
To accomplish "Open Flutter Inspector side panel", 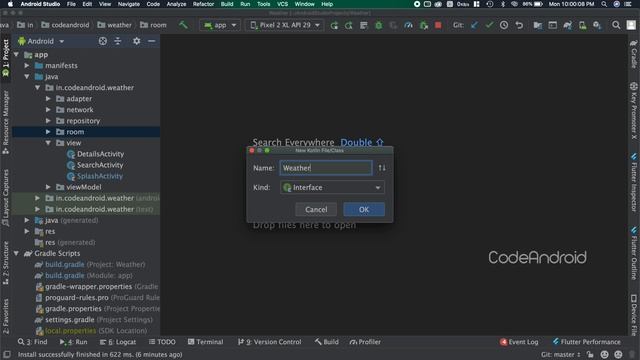I will 634,182.
